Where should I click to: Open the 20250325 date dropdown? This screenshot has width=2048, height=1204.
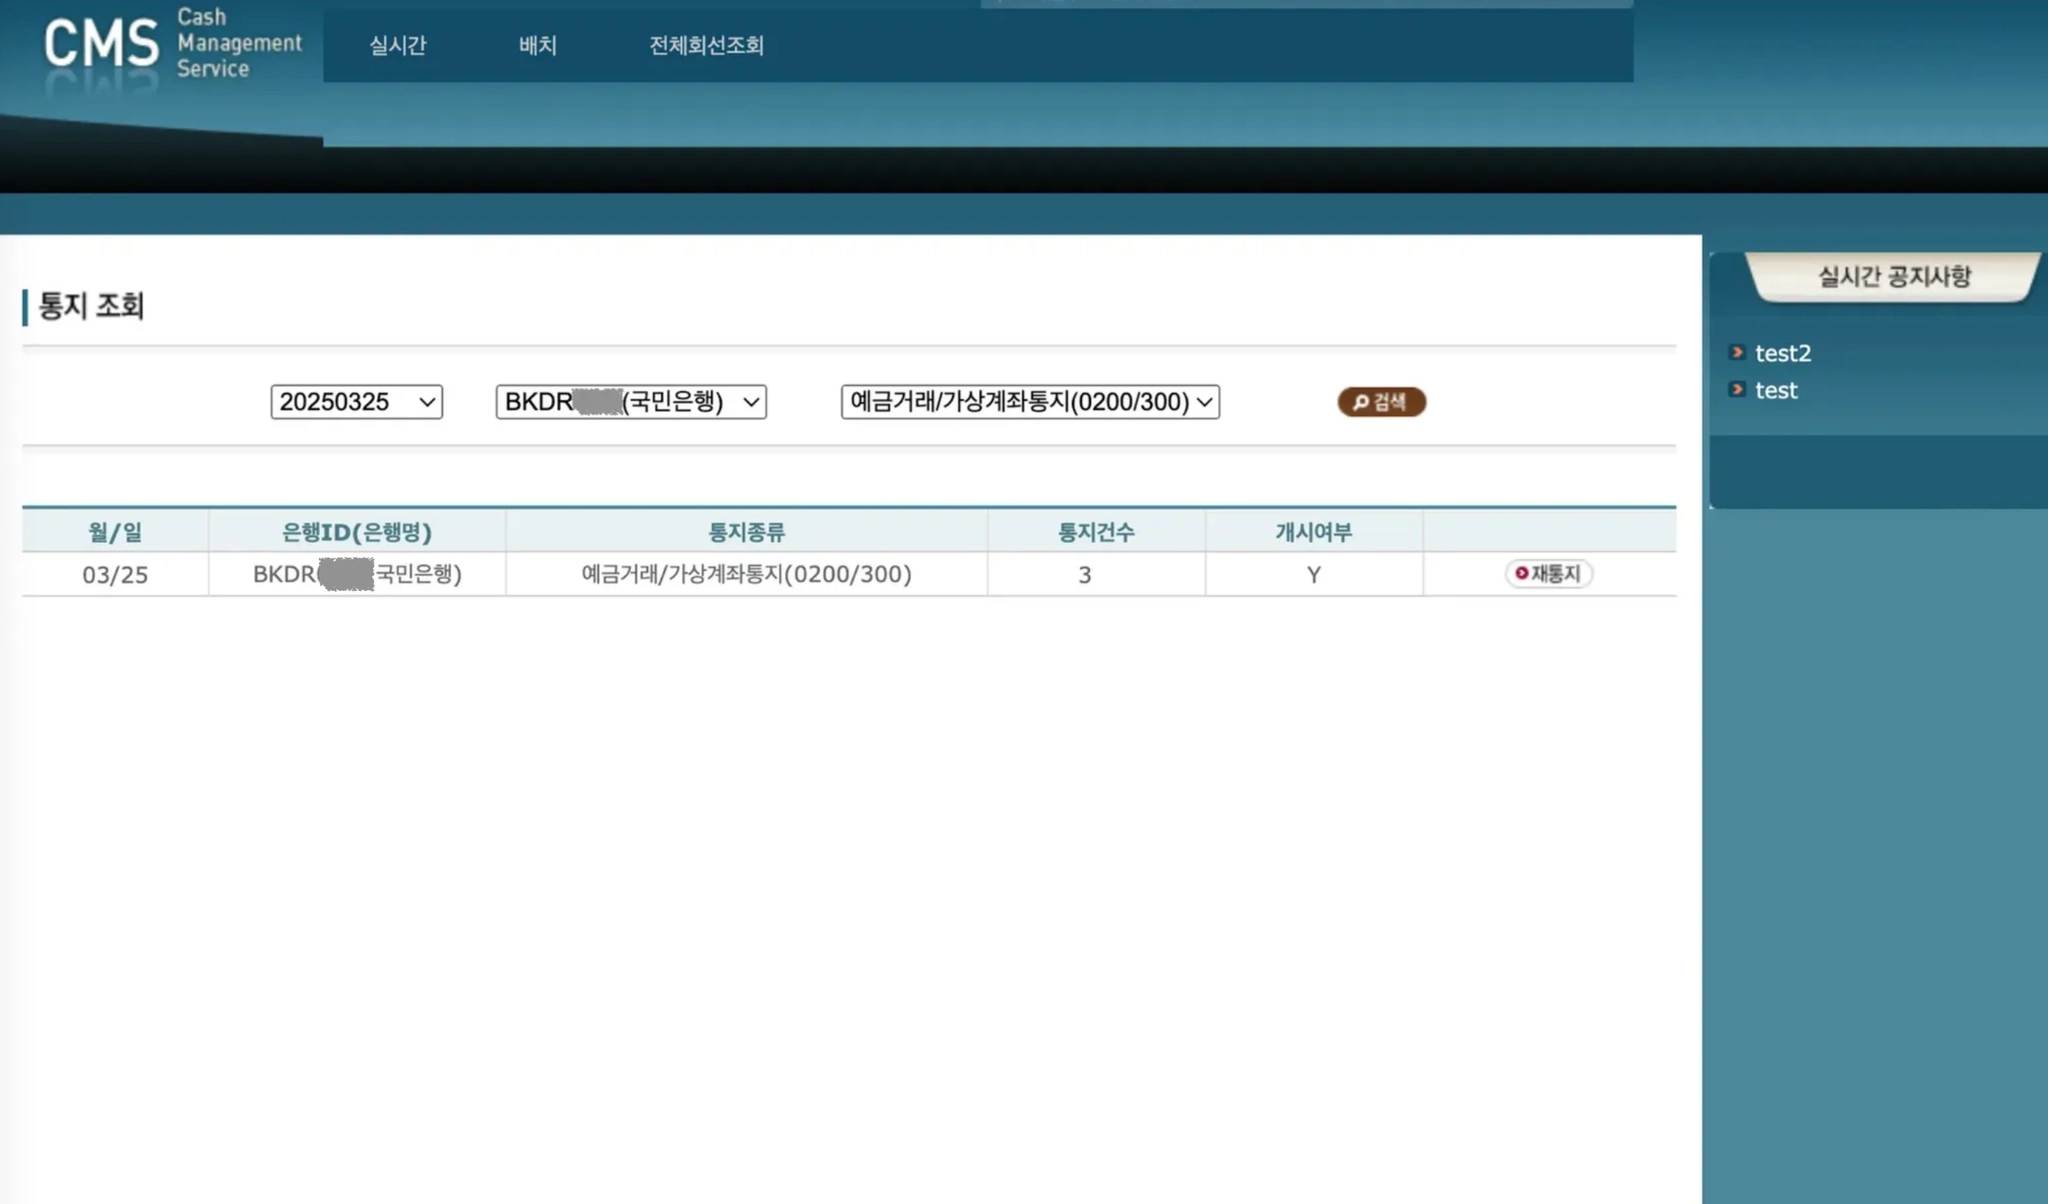pyautogui.click(x=356, y=402)
